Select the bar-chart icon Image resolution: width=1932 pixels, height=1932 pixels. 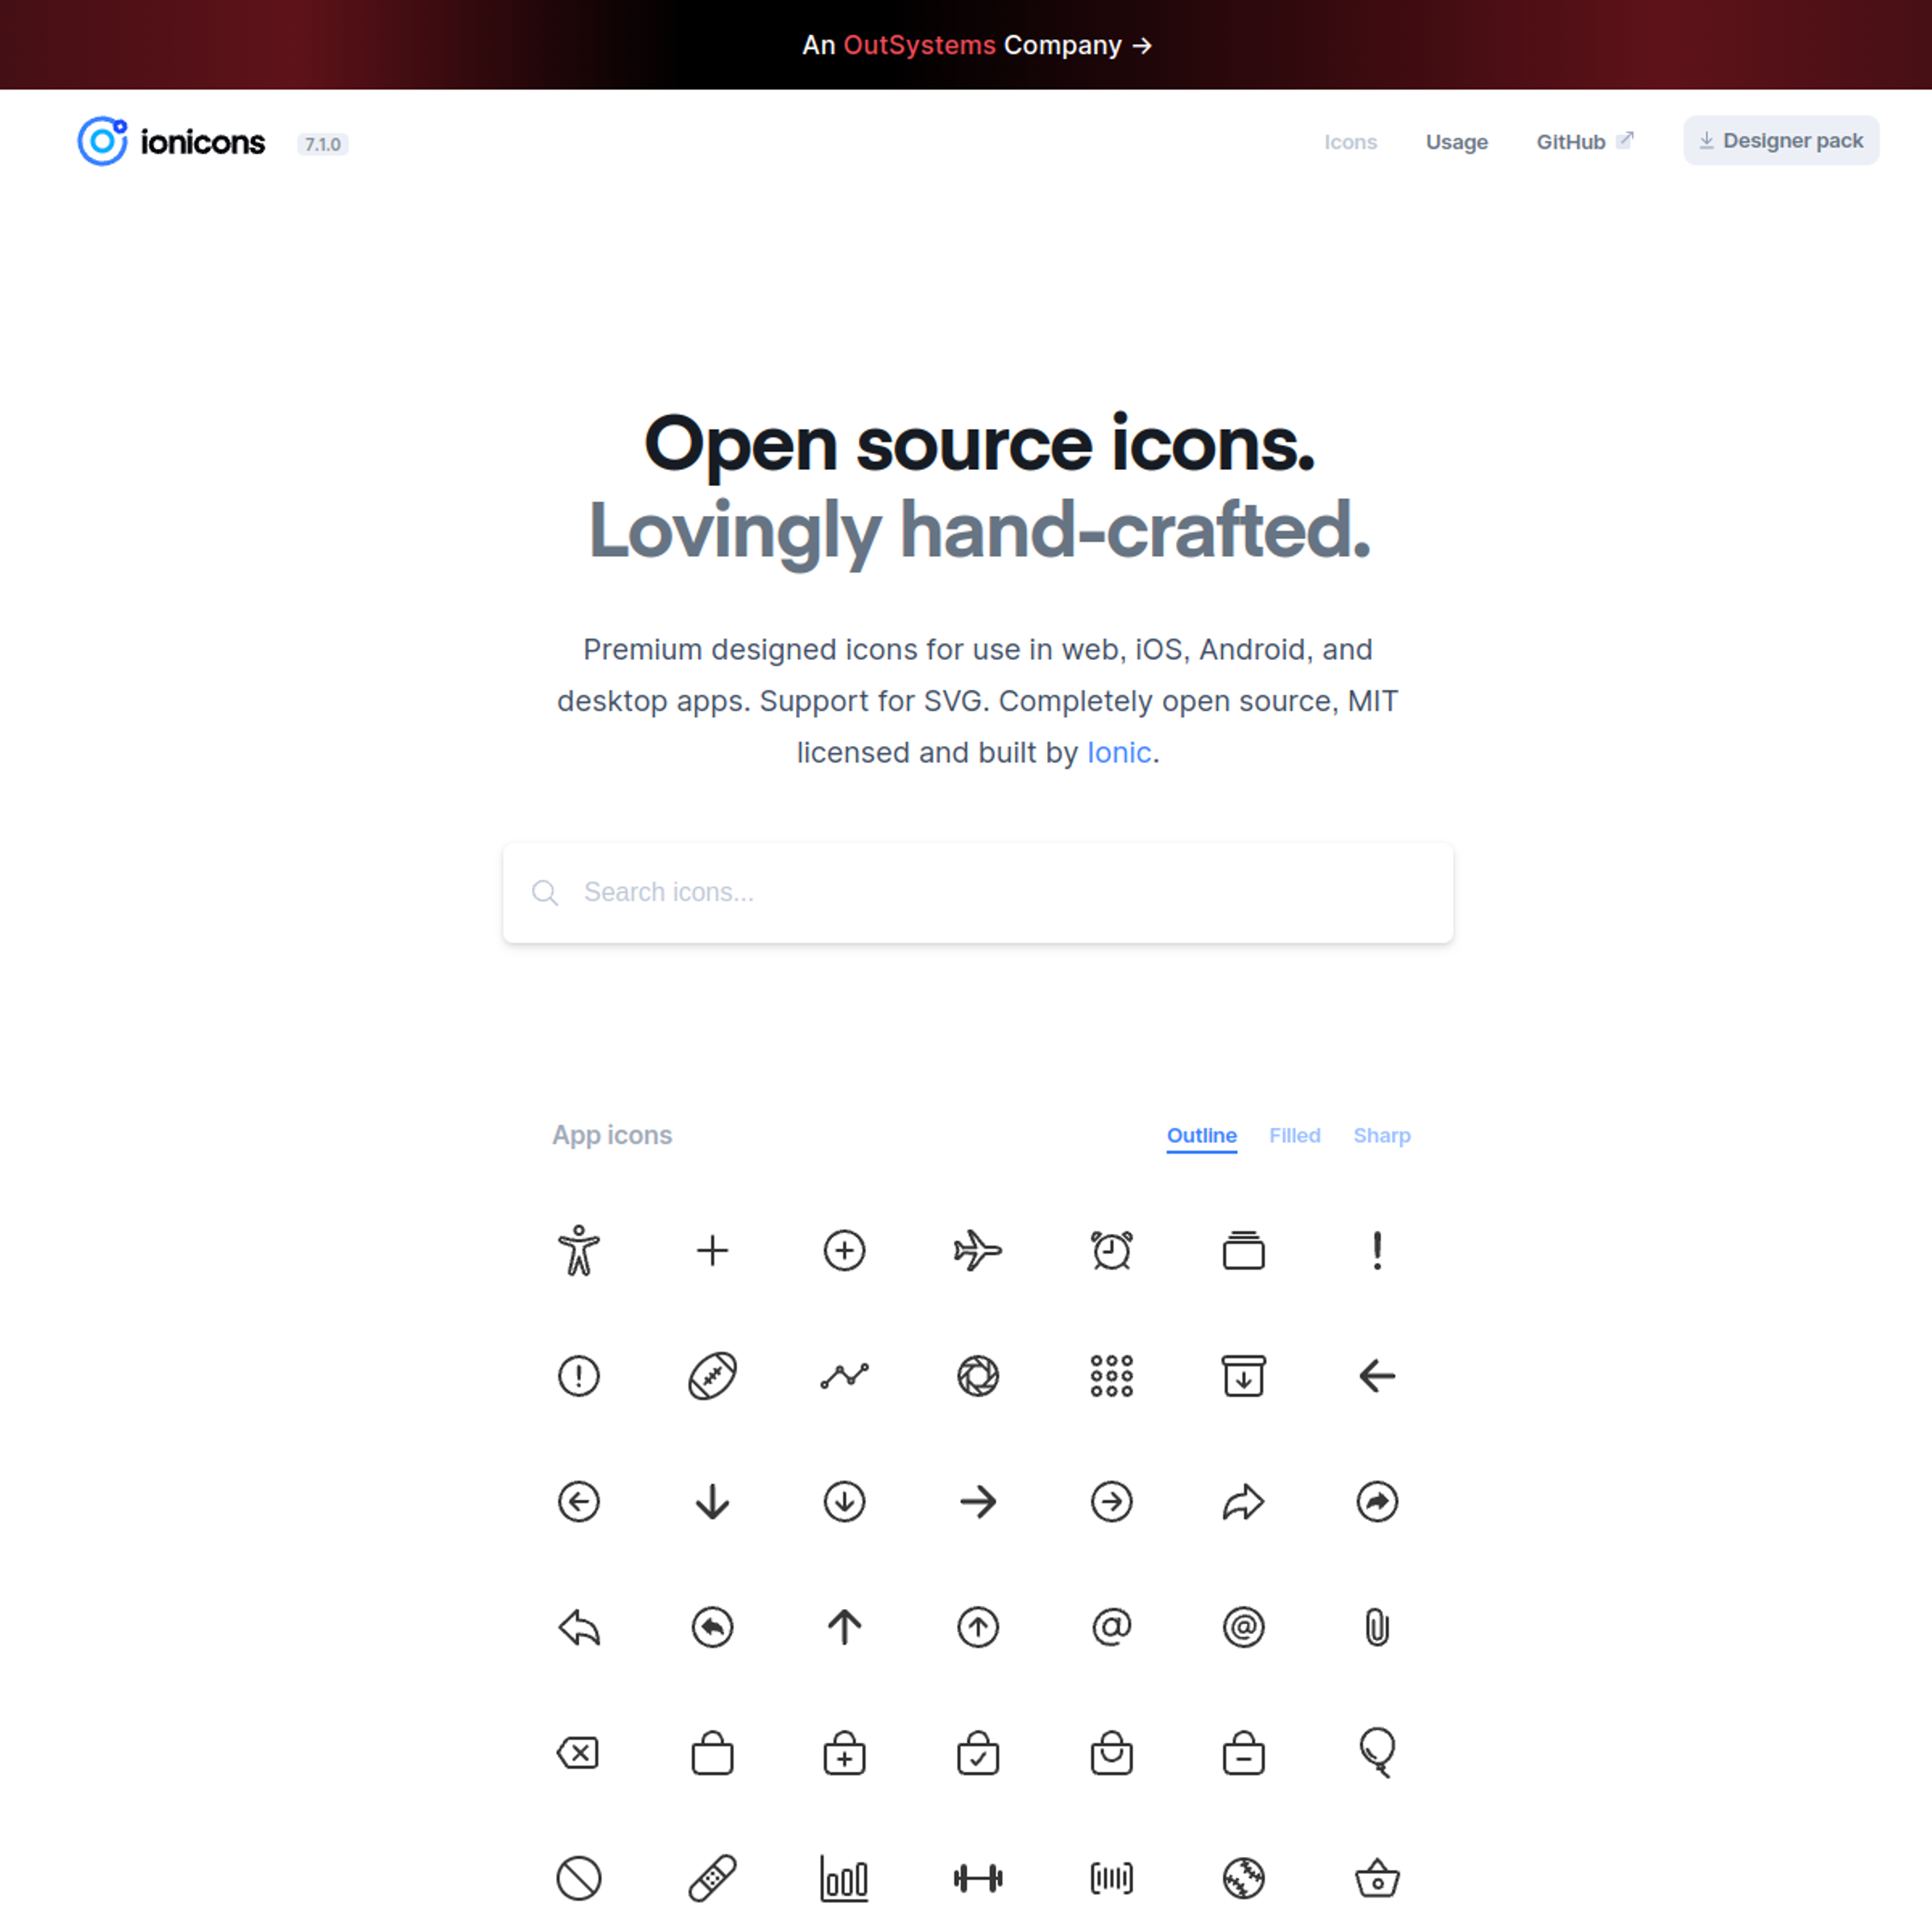845,1878
